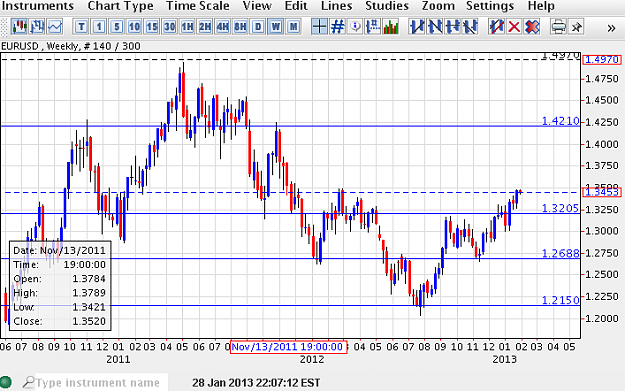The height and width of the screenshot is (391, 625).
Task: Click the Nov/13/2011 time axis marker
Action: [289, 347]
